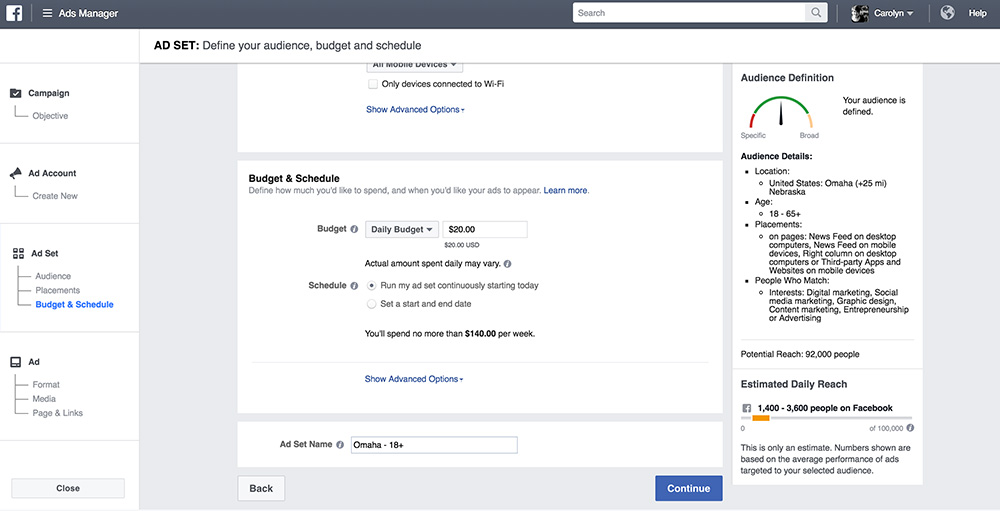Expand Show Advanced Options under Budget & Schedule
1000x511 pixels.
pos(414,379)
